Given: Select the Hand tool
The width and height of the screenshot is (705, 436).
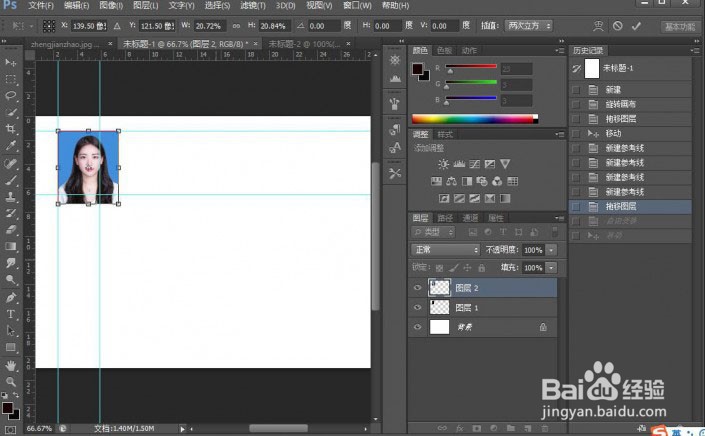Looking at the screenshot, I should click(x=10, y=365).
